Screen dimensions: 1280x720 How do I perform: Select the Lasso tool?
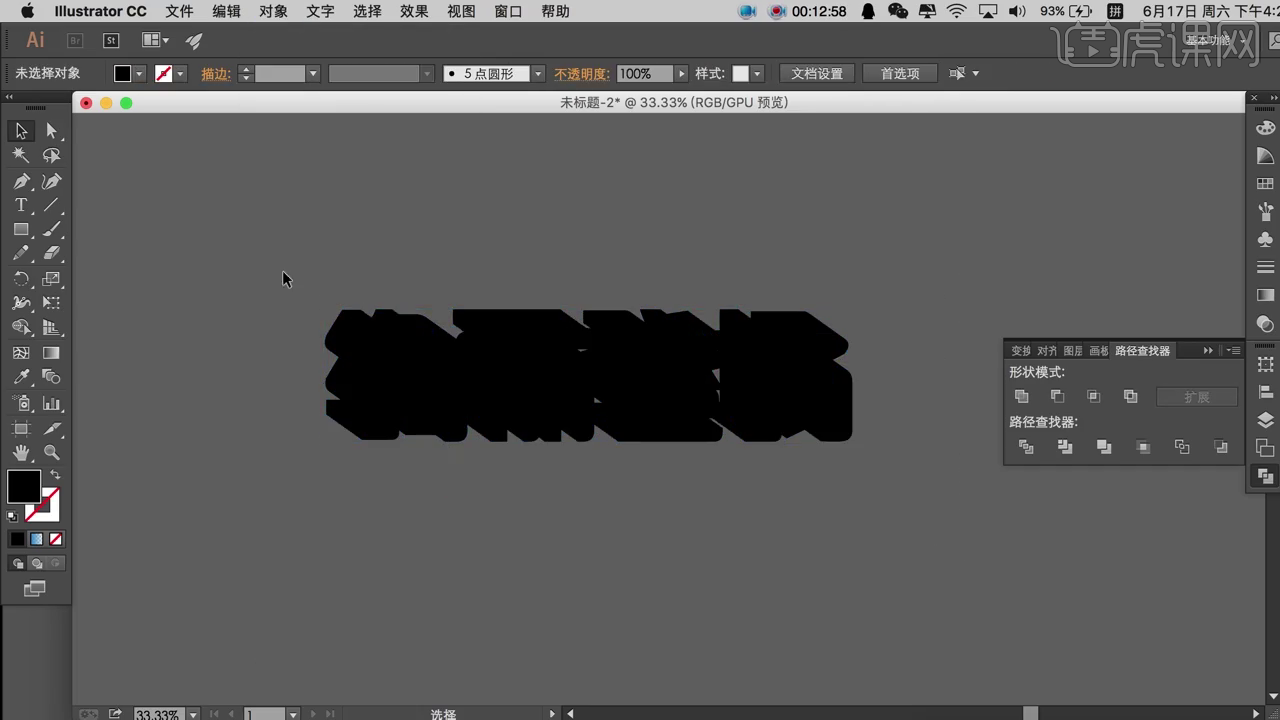click(x=51, y=155)
